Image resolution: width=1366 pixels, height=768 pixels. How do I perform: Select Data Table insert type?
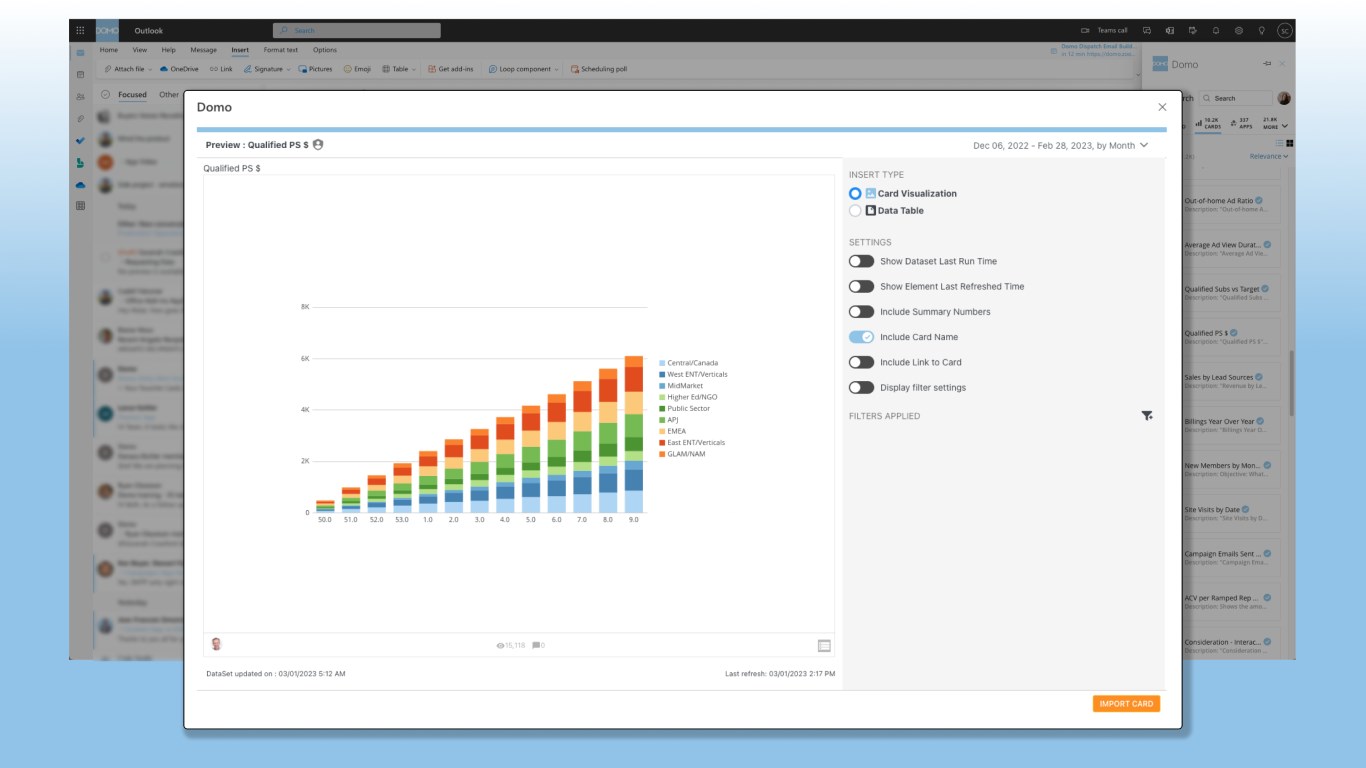pyautogui.click(x=855, y=211)
